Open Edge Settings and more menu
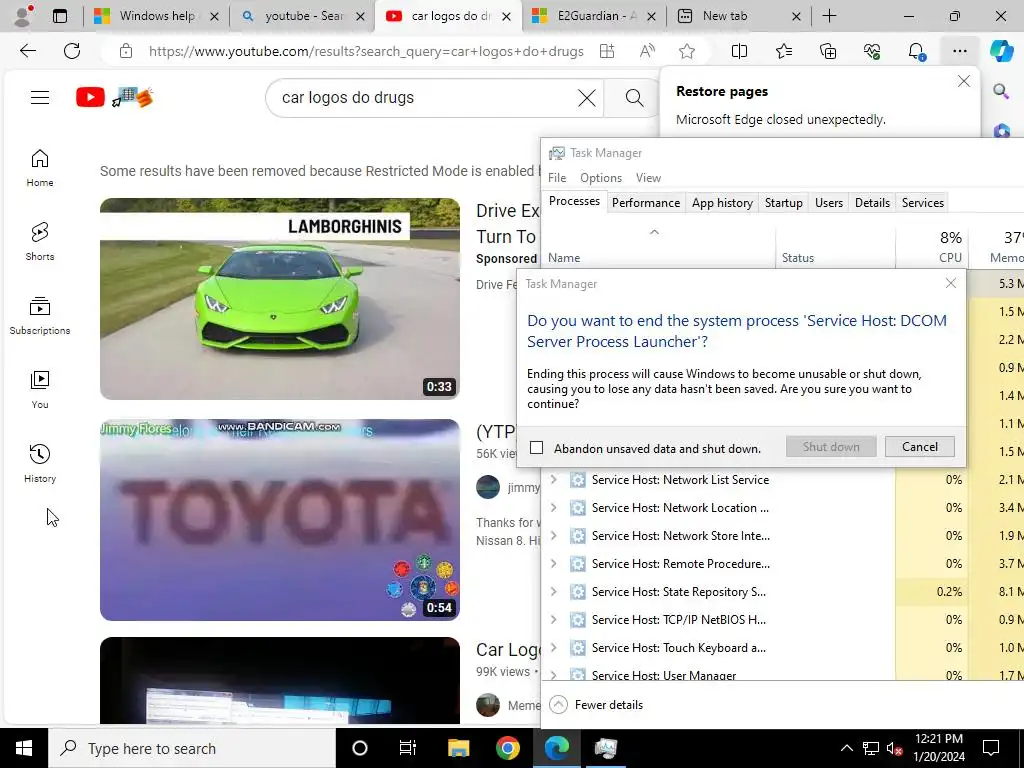 pos(959,51)
